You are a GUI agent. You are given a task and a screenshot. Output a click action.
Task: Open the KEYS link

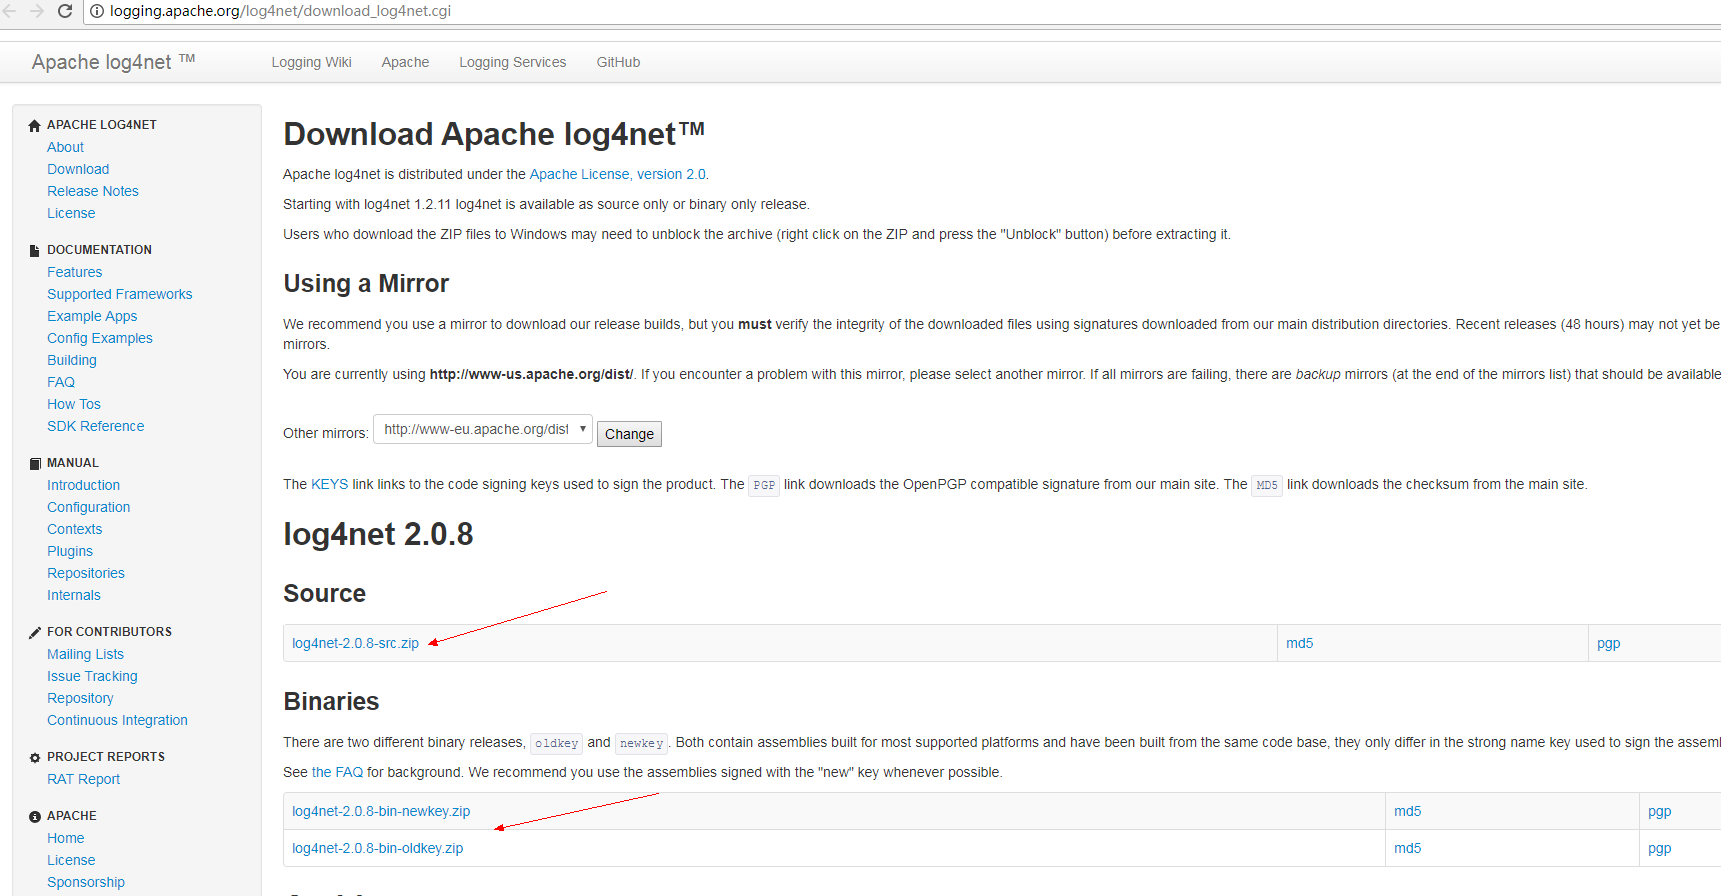(329, 484)
